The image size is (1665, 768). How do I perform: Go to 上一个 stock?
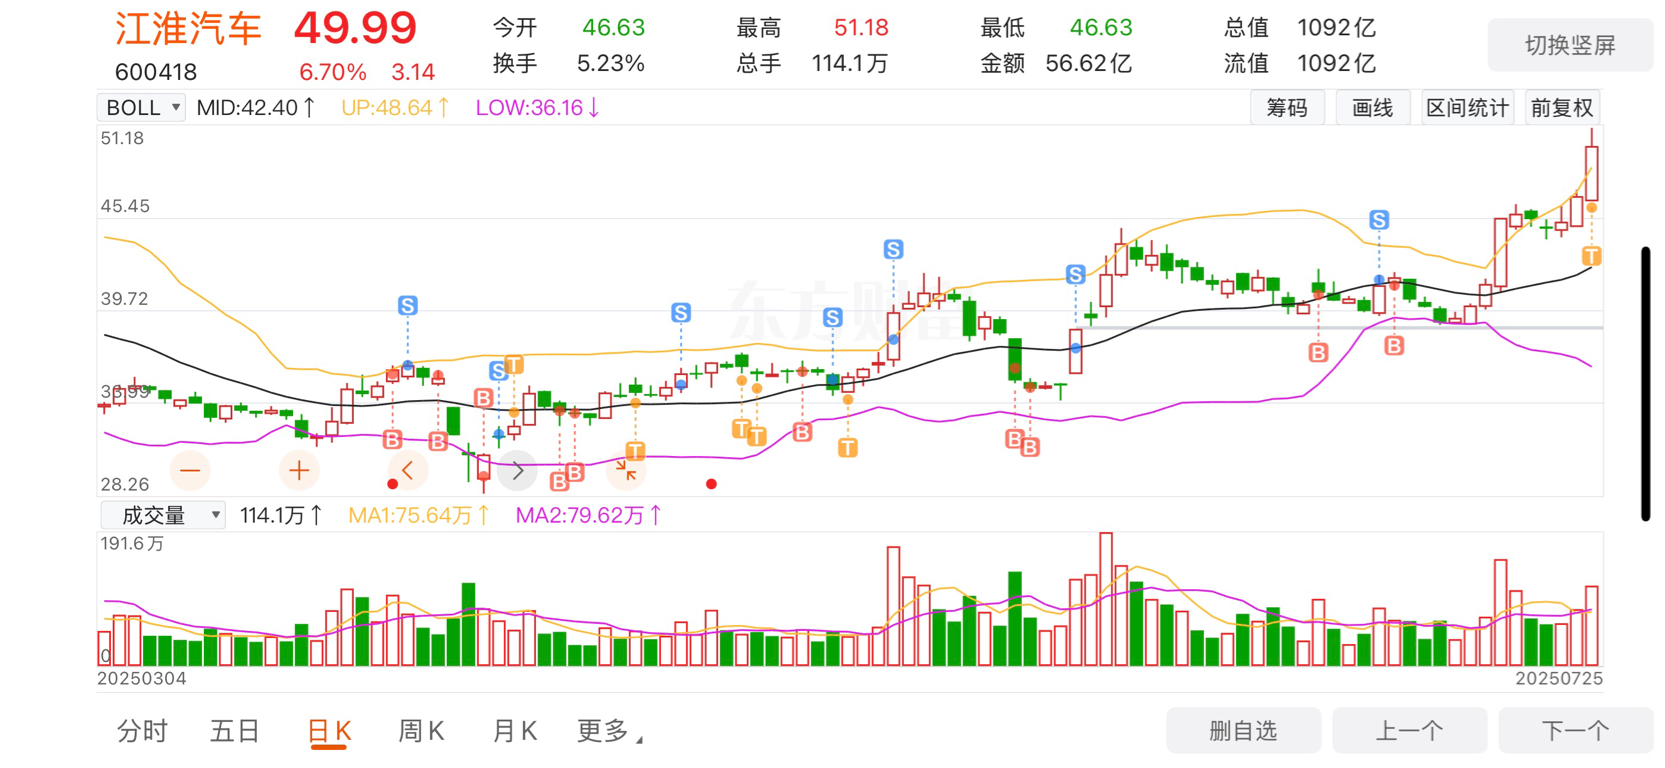point(1409,731)
